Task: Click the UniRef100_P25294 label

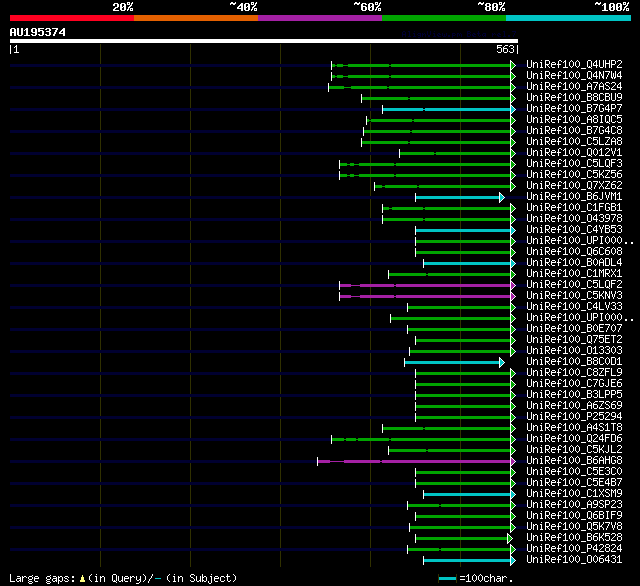Action: click(574, 417)
